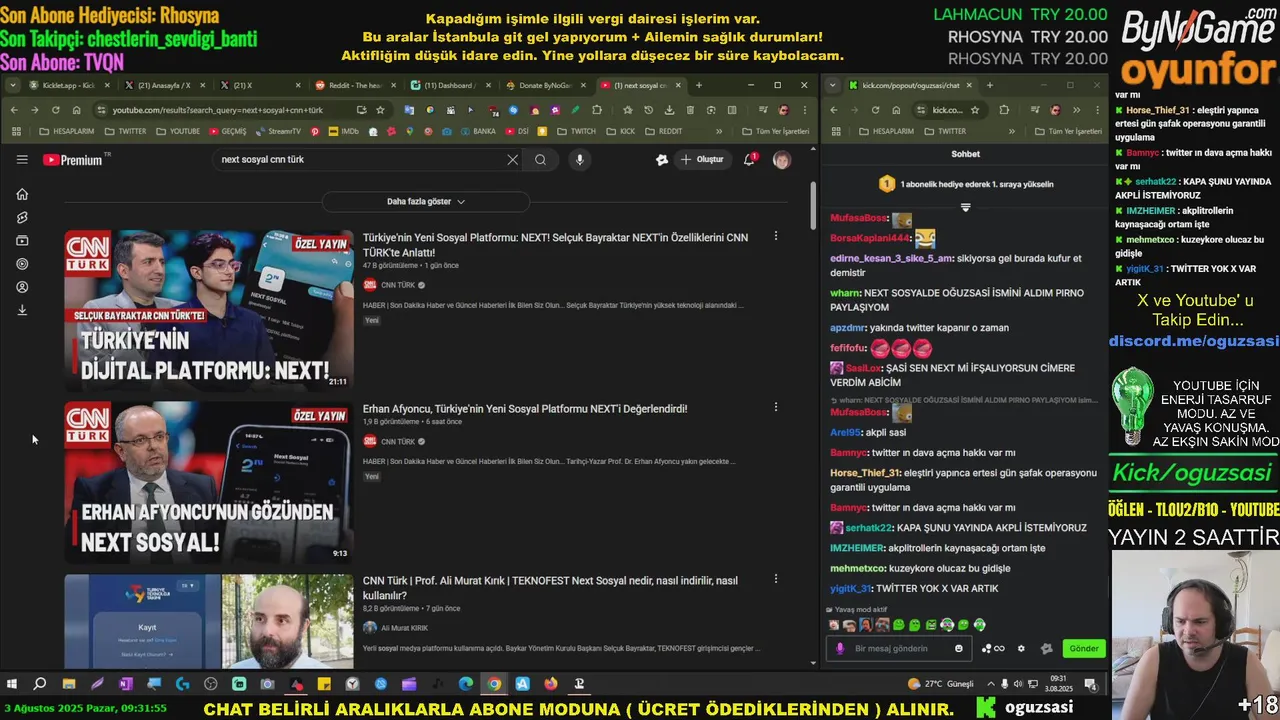
Task: Open the Prof. Ali Murat Kırık video title
Action: [x=550, y=588]
